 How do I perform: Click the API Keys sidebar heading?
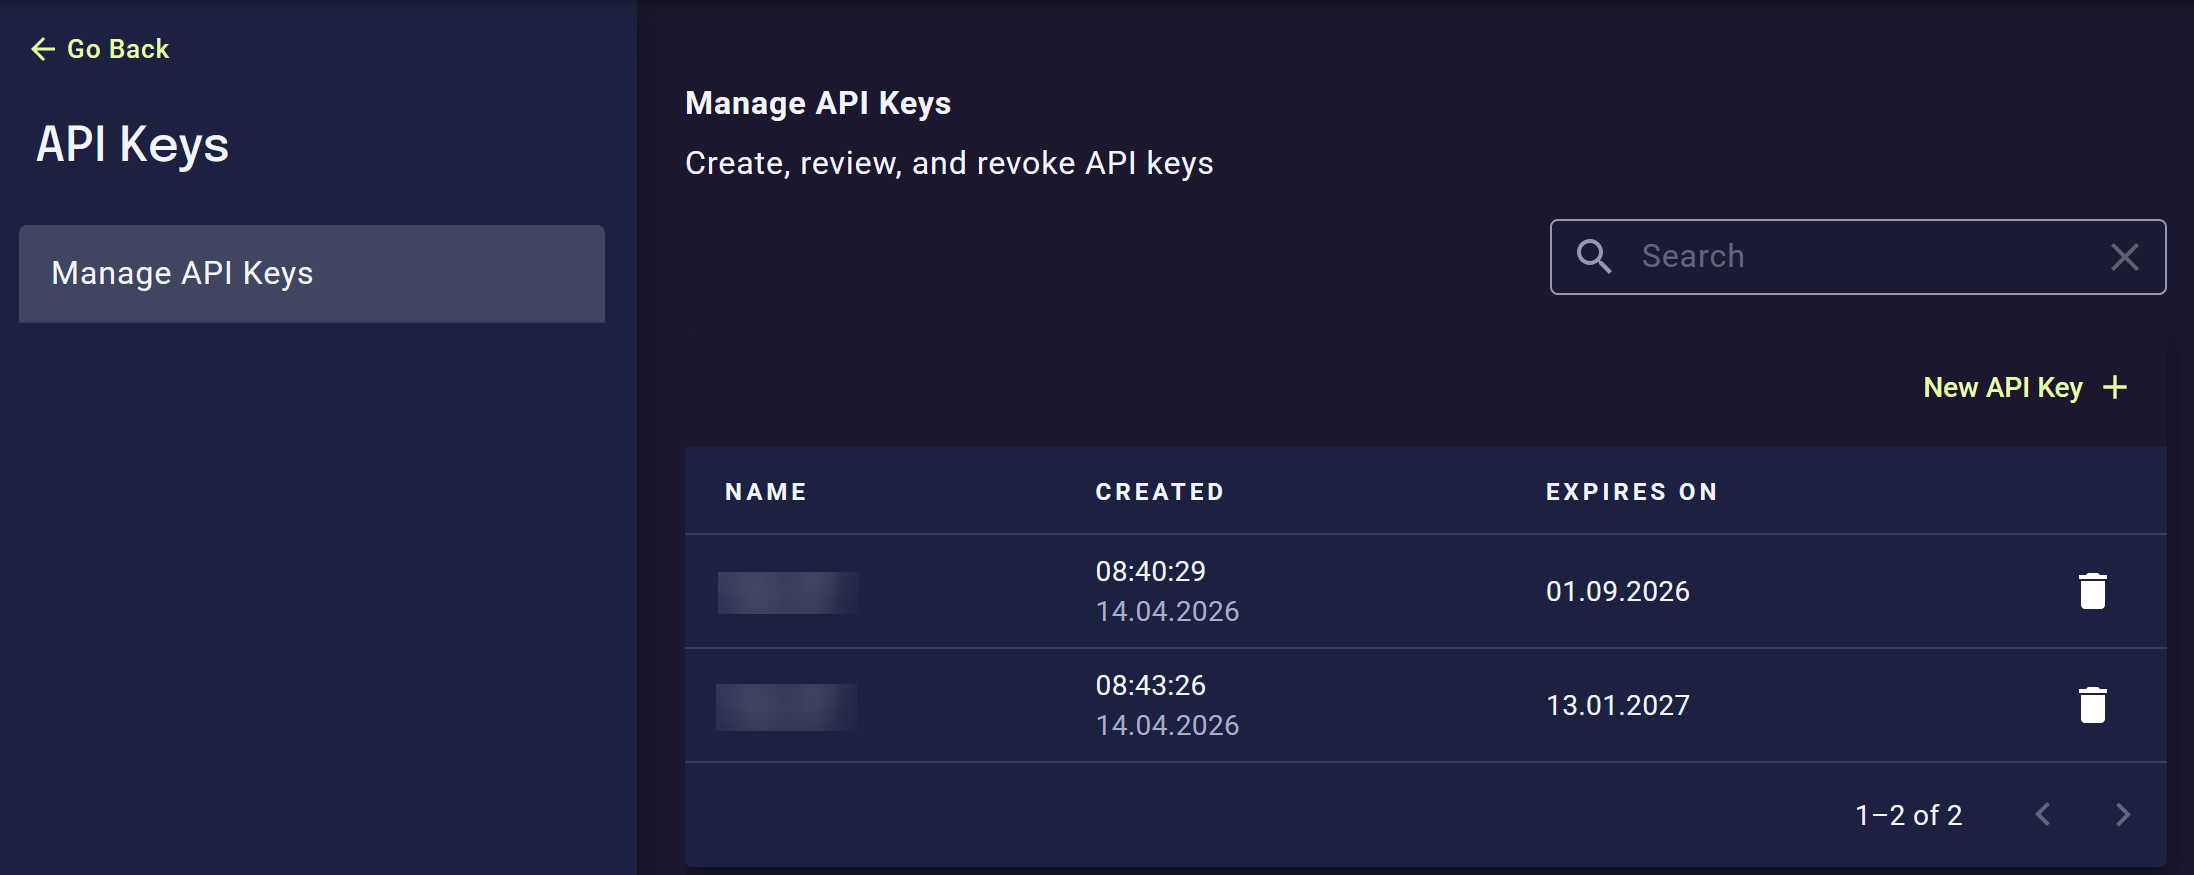[133, 145]
